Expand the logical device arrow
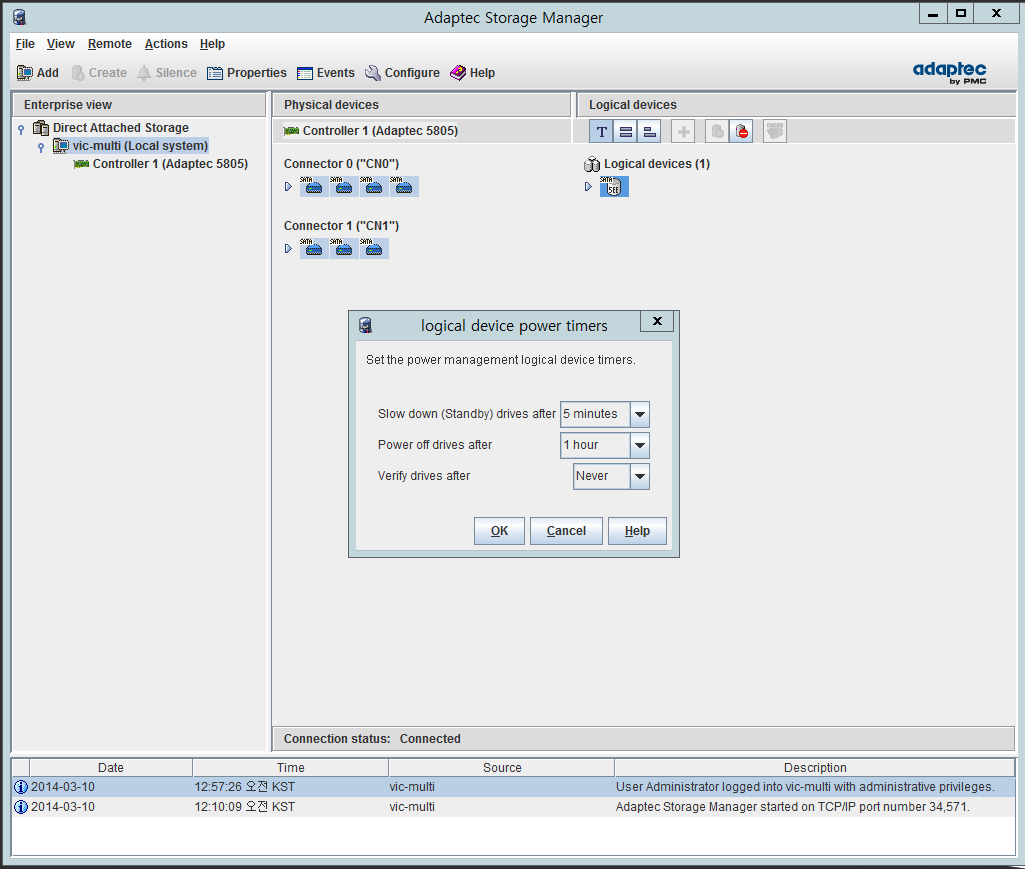Image resolution: width=1025 pixels, height=869 pixels. click(588, 186)
